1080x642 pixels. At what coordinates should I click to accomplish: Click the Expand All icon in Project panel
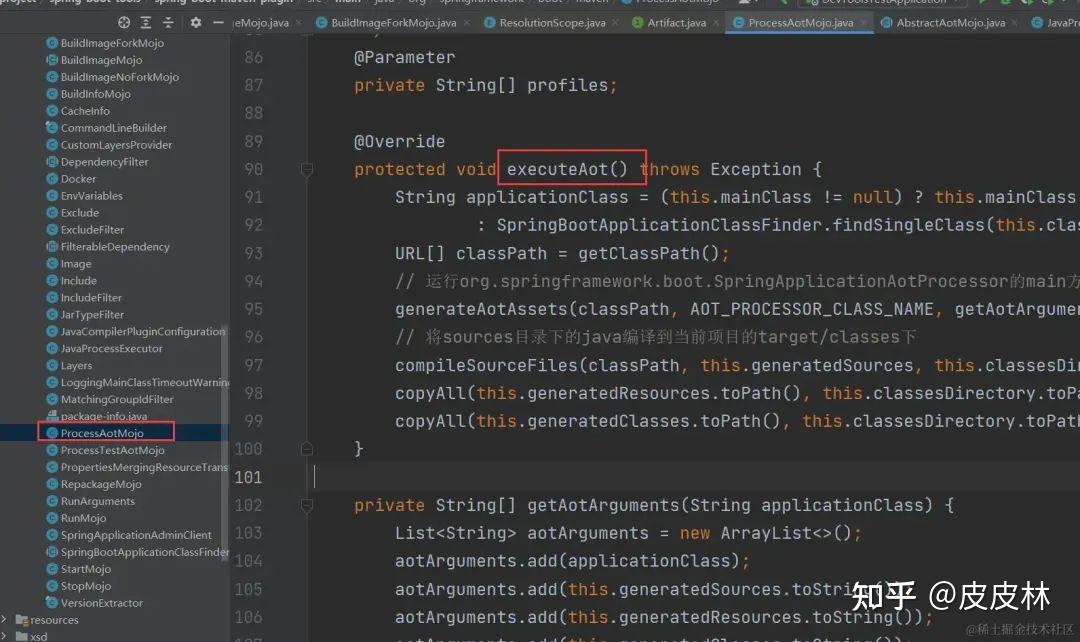click(x=146, y=22)
